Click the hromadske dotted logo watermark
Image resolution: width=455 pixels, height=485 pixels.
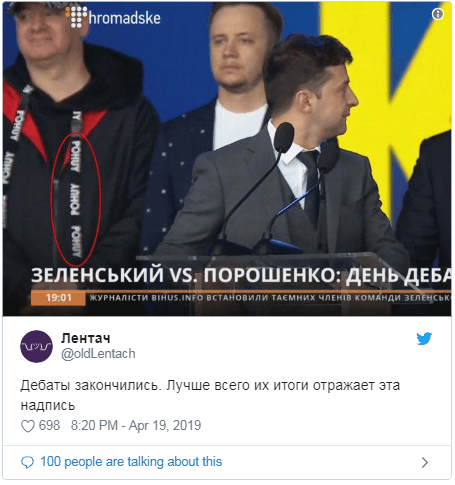click(76, 17)
